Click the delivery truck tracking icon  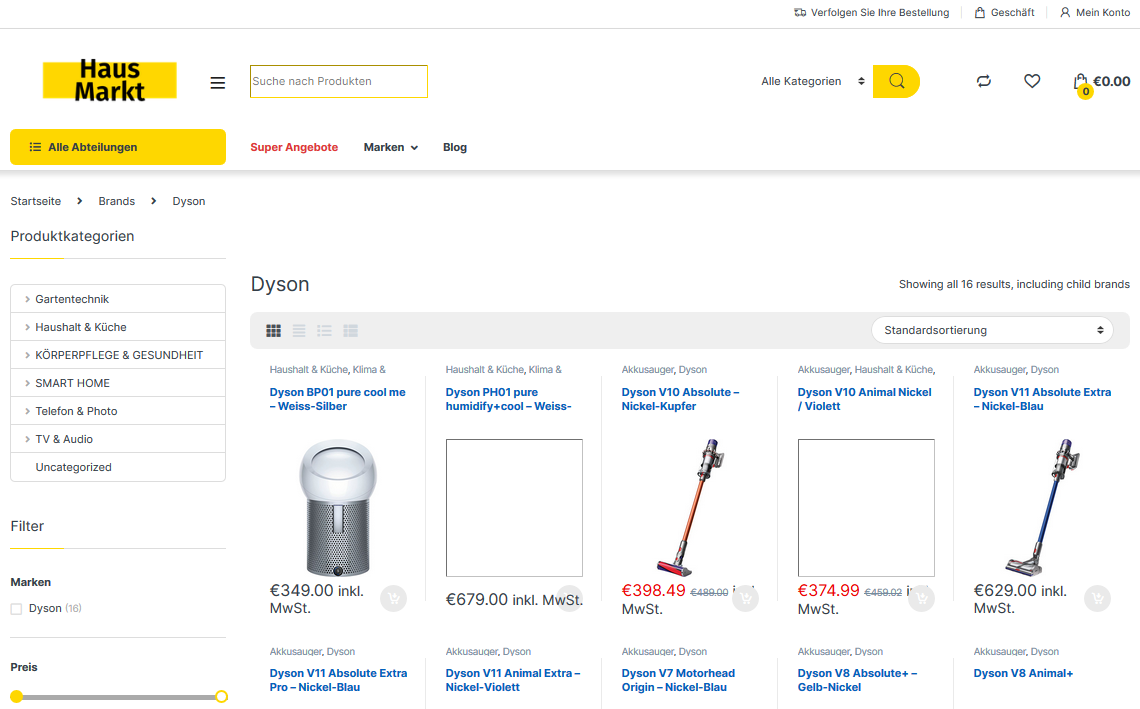point(800,12)
